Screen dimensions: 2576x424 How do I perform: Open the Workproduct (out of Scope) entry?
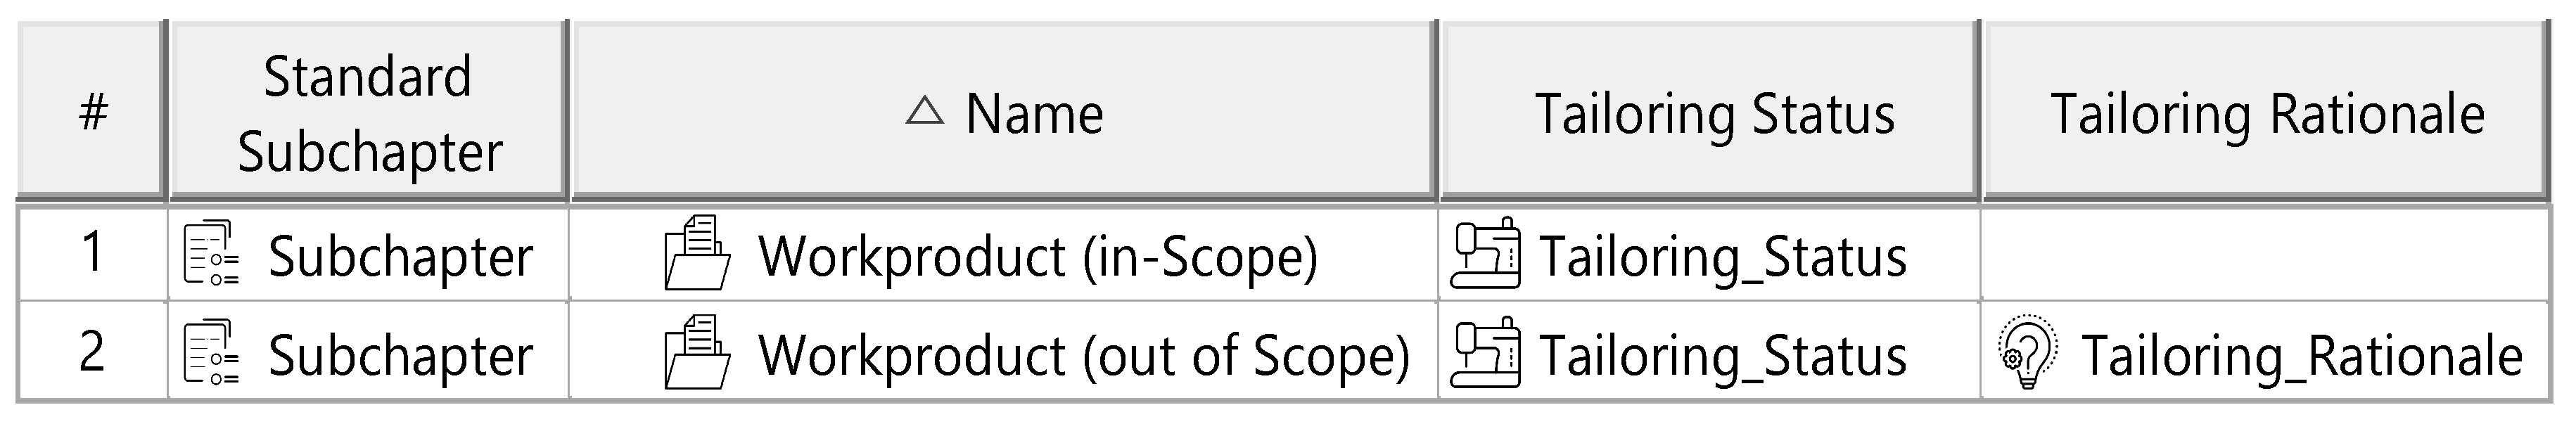click(x=1084, y=355)
